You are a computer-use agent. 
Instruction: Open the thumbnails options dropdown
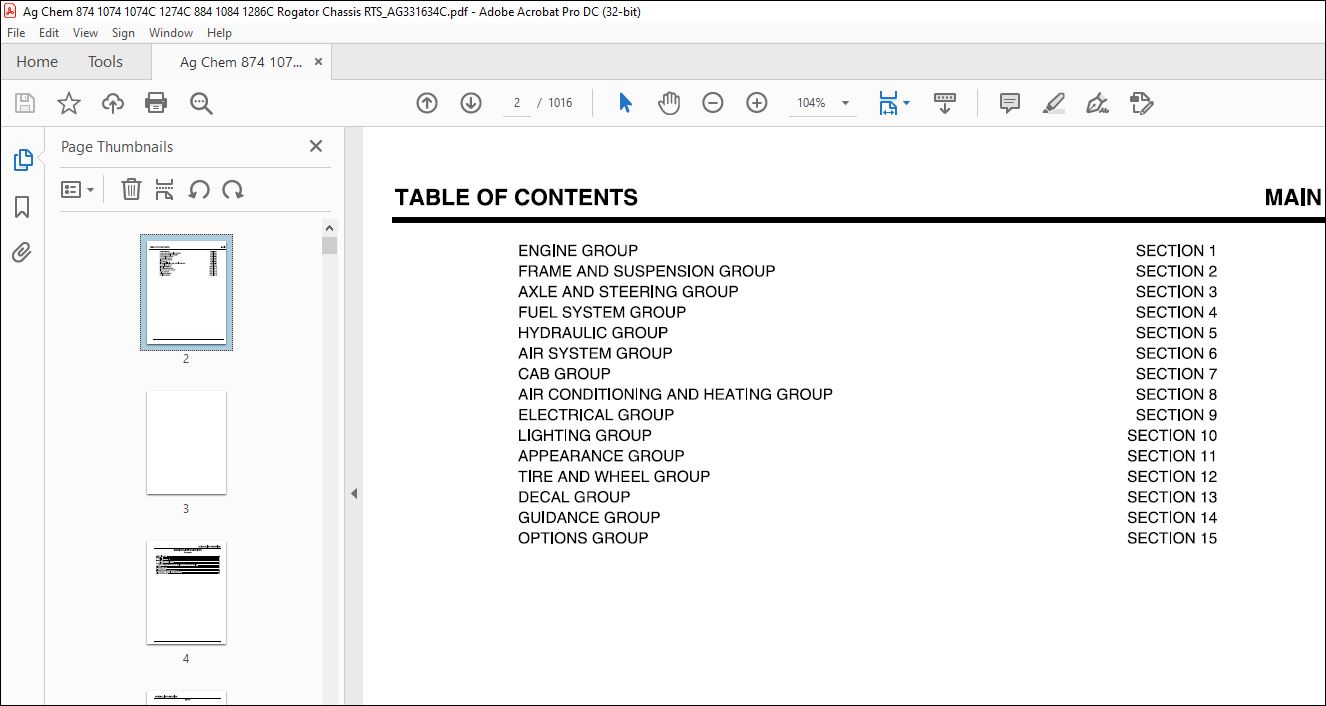[x=77, y=189]
